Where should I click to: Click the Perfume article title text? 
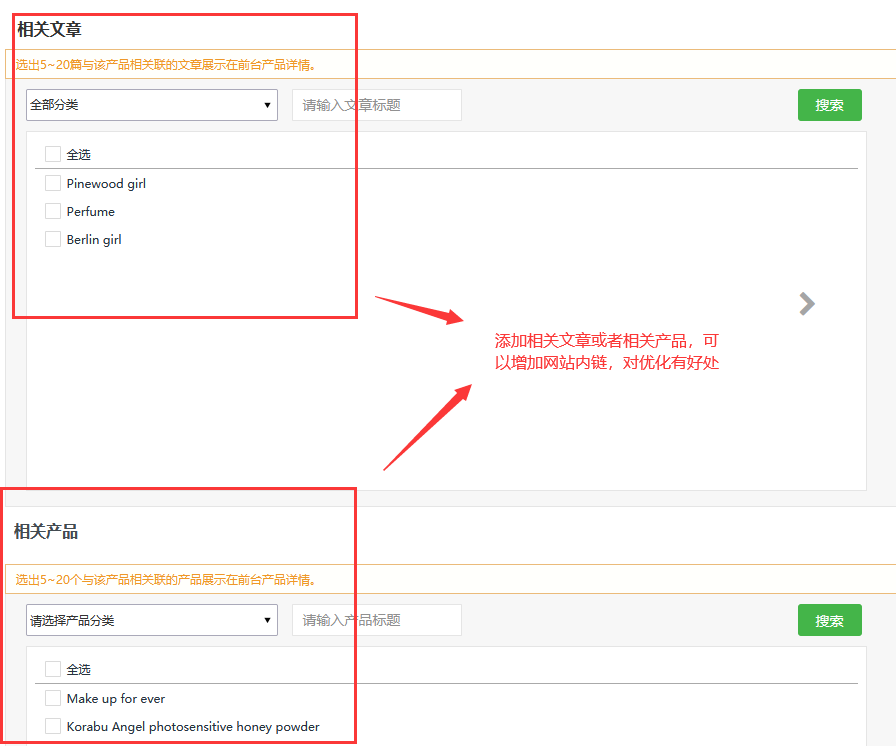pos(91,212)
